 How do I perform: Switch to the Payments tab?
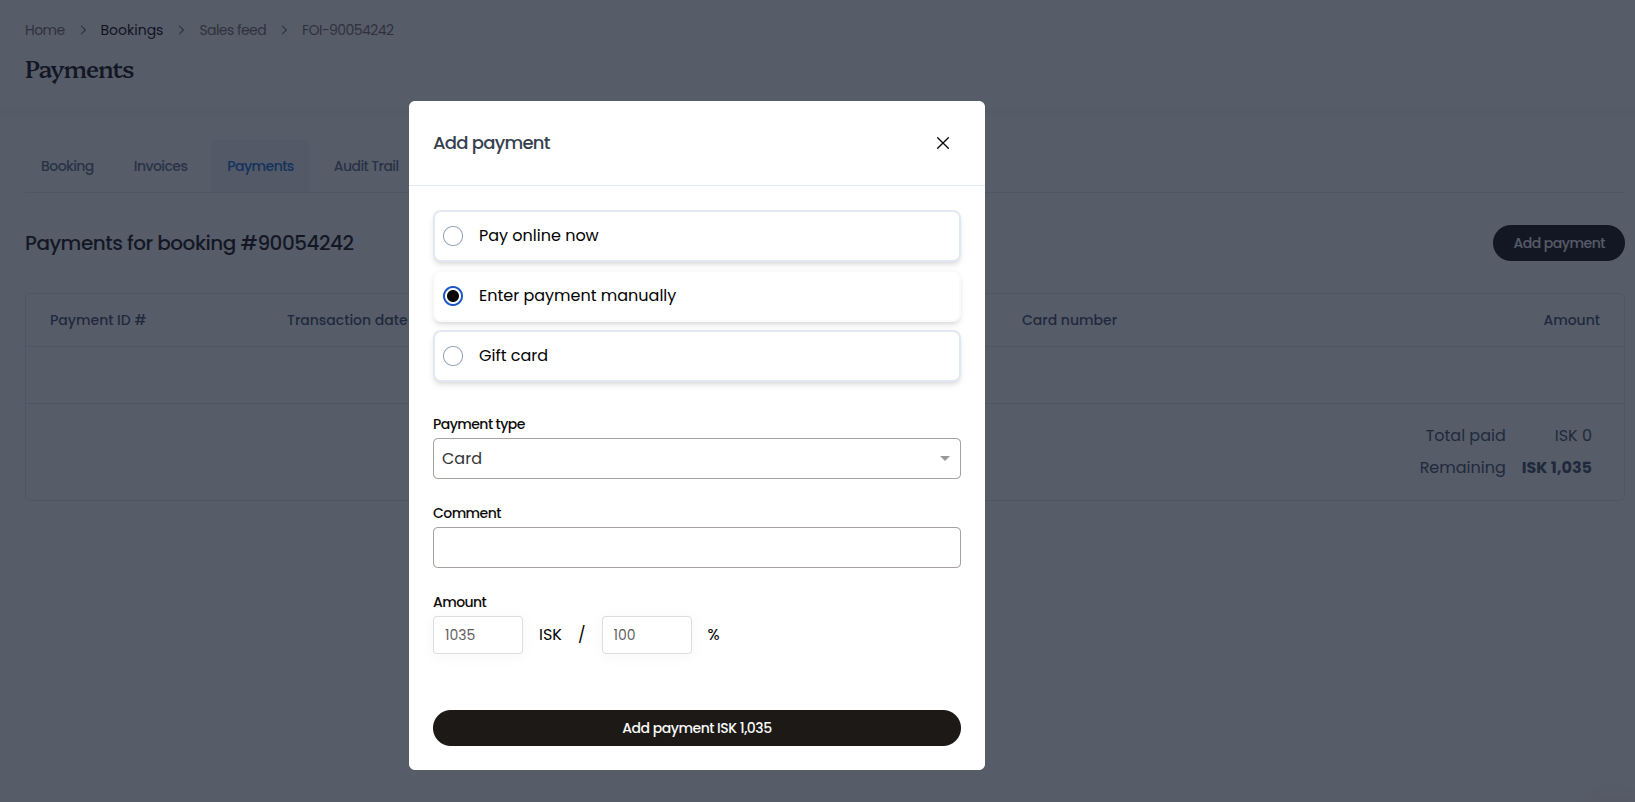(260, 166)
